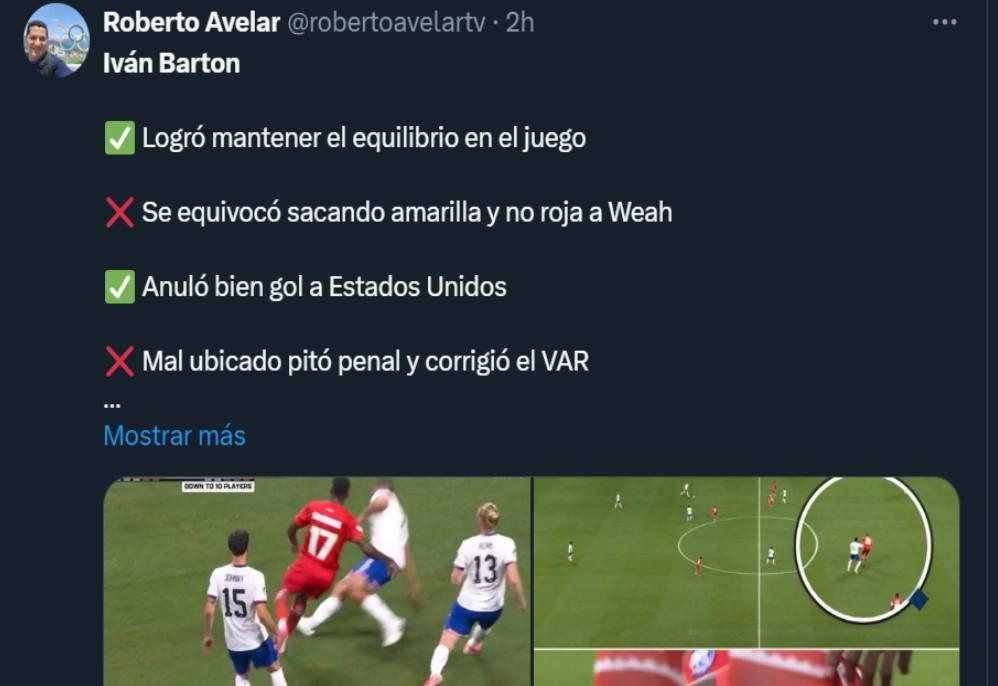998x686 pixels.
Task: Open the three-dot more options menu
Action: tap(945, 22)
